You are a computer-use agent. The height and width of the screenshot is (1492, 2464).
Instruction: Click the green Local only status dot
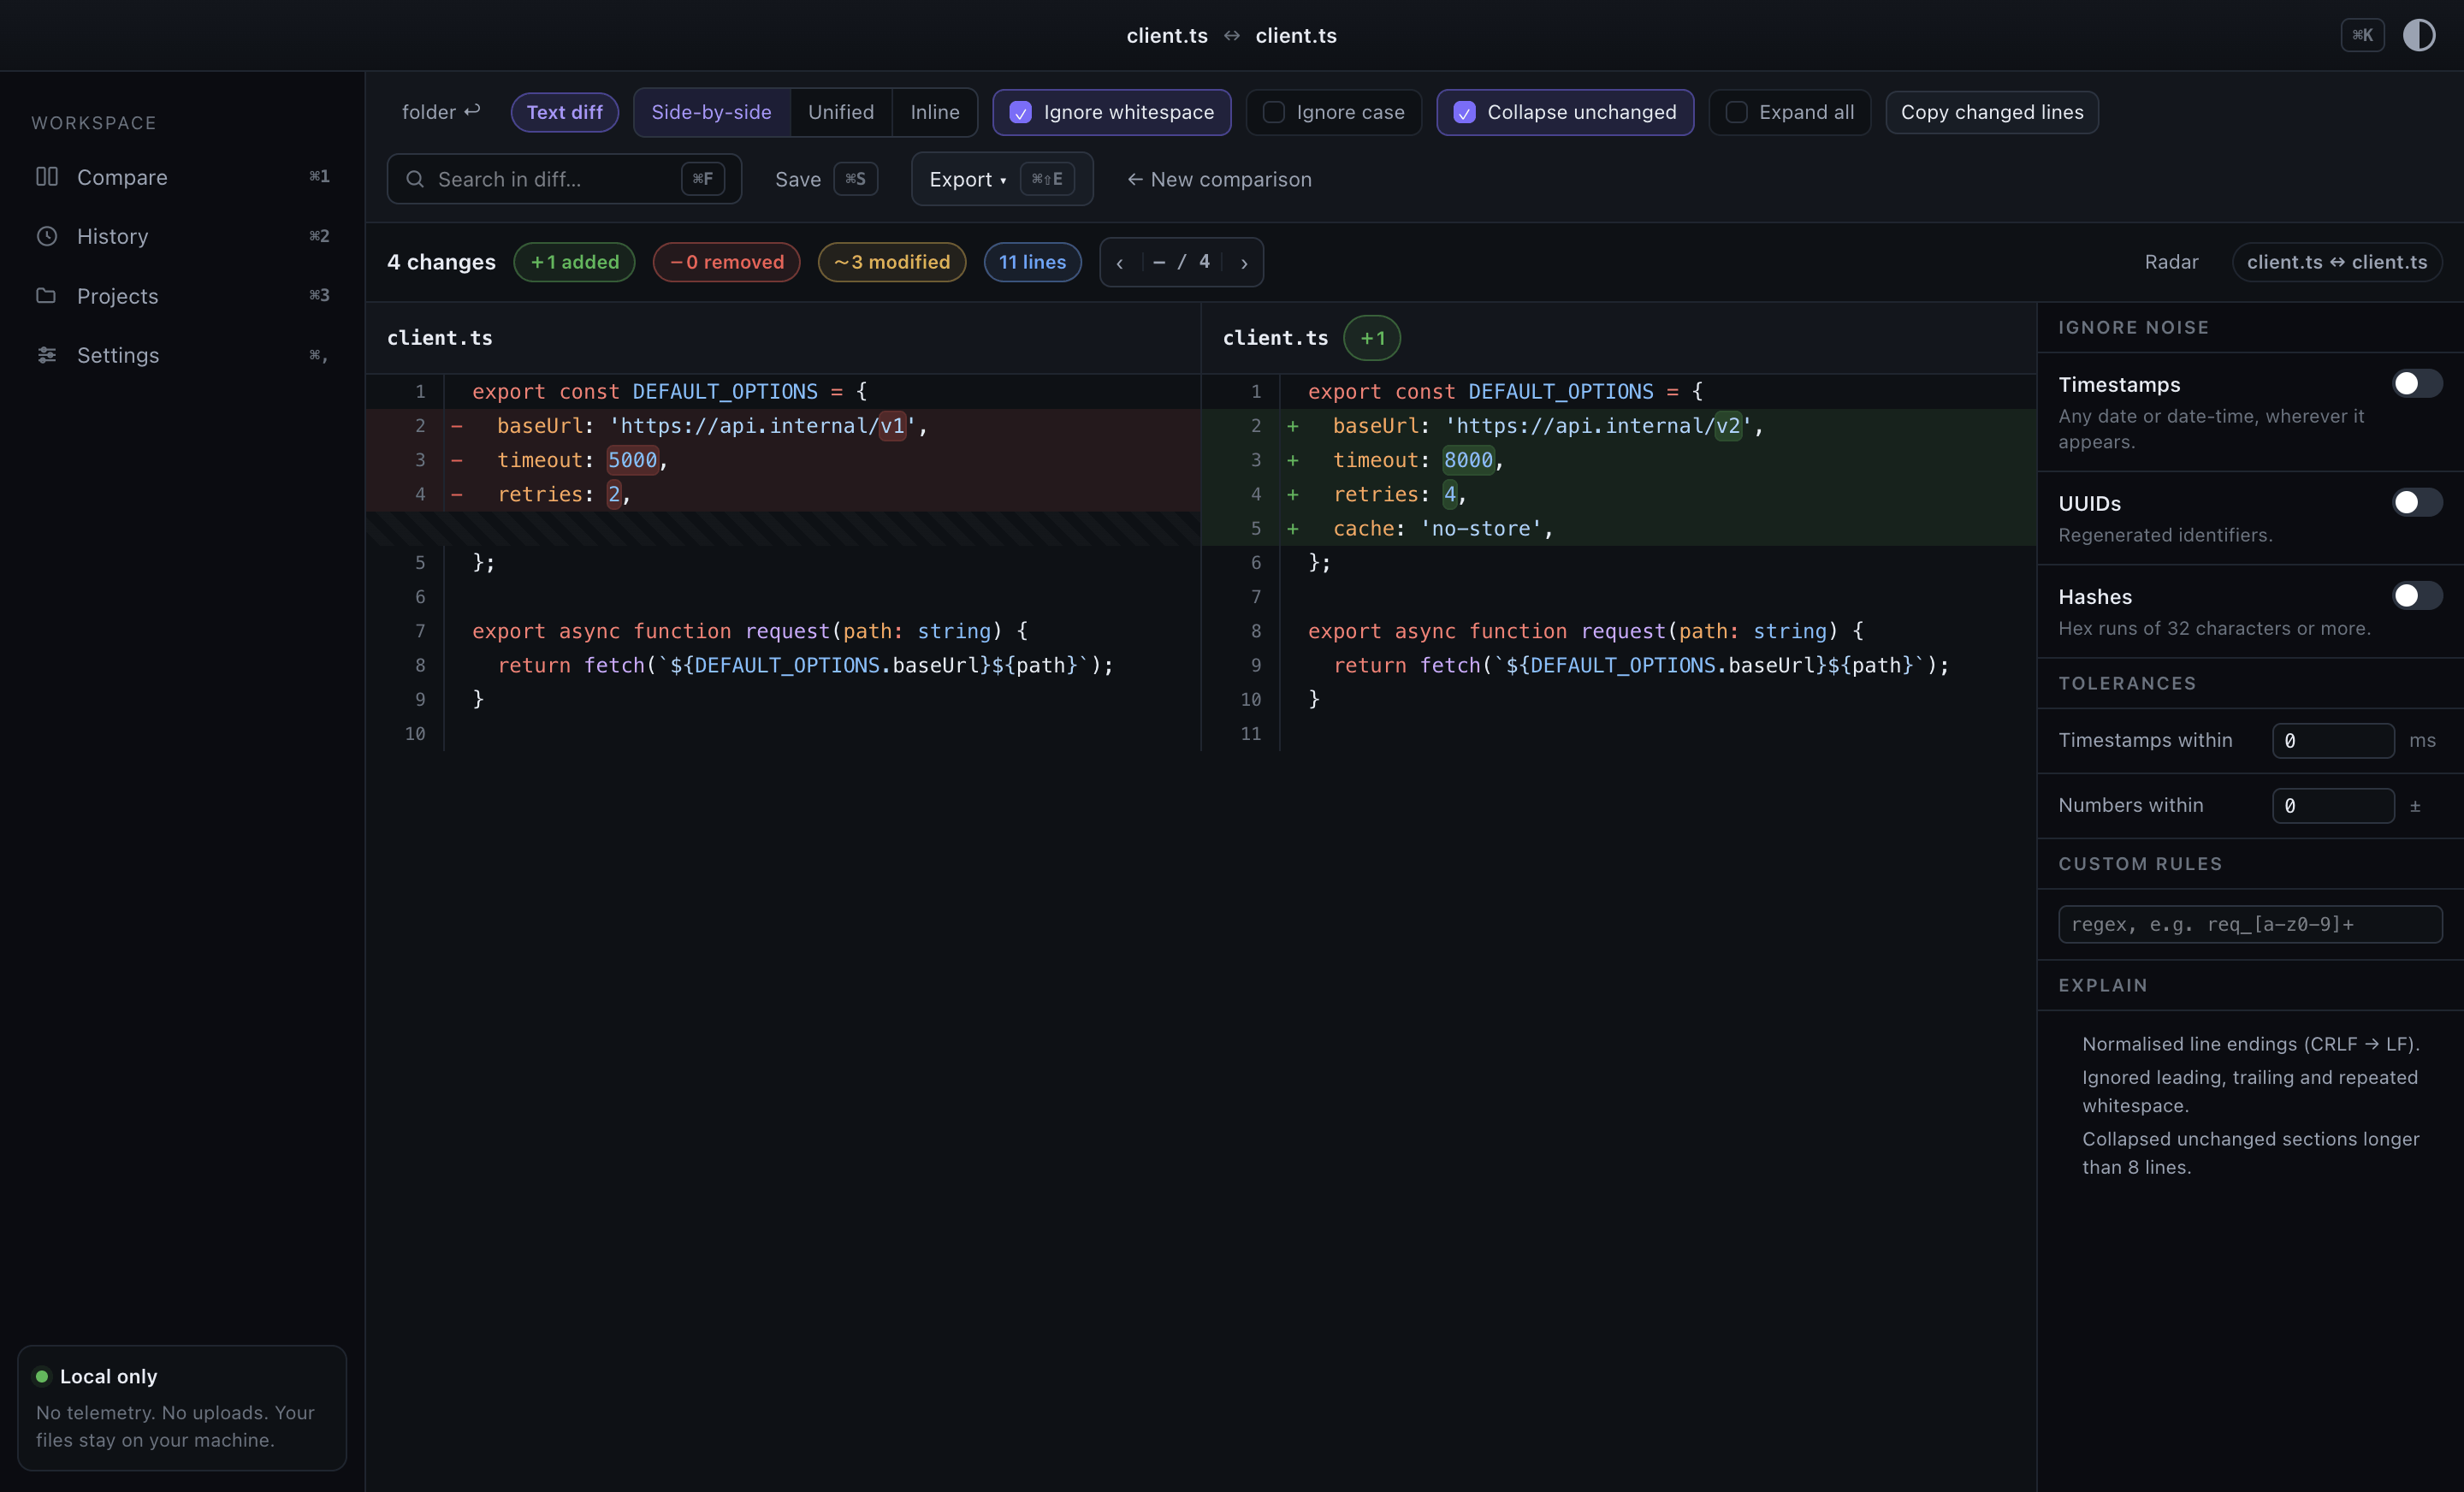[x=42, y=1376]
